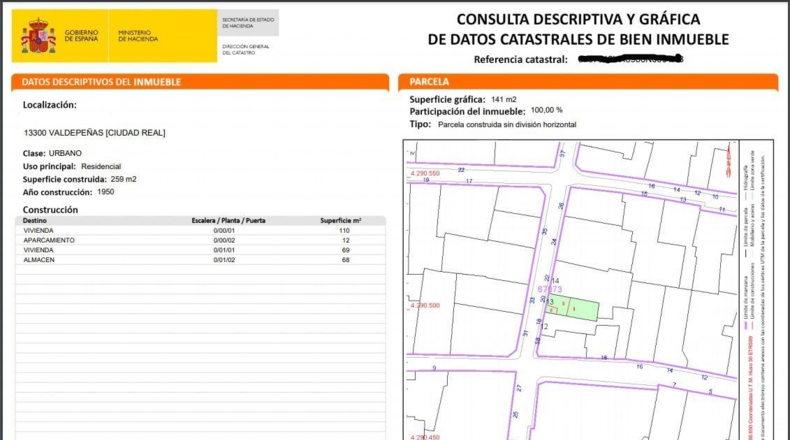Click the '4.290.550' coordinate label on map

(425, 173)
